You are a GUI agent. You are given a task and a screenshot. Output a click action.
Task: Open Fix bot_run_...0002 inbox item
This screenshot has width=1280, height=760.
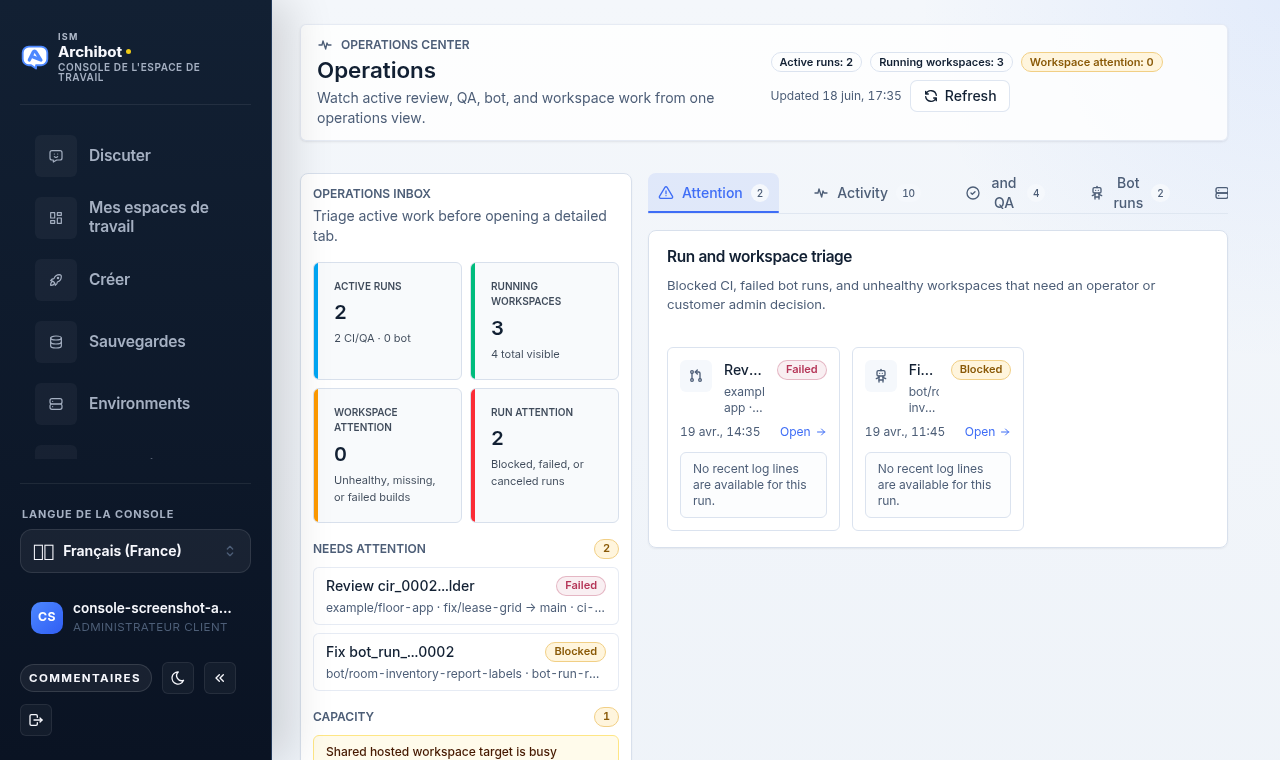[x=466, y=662]
